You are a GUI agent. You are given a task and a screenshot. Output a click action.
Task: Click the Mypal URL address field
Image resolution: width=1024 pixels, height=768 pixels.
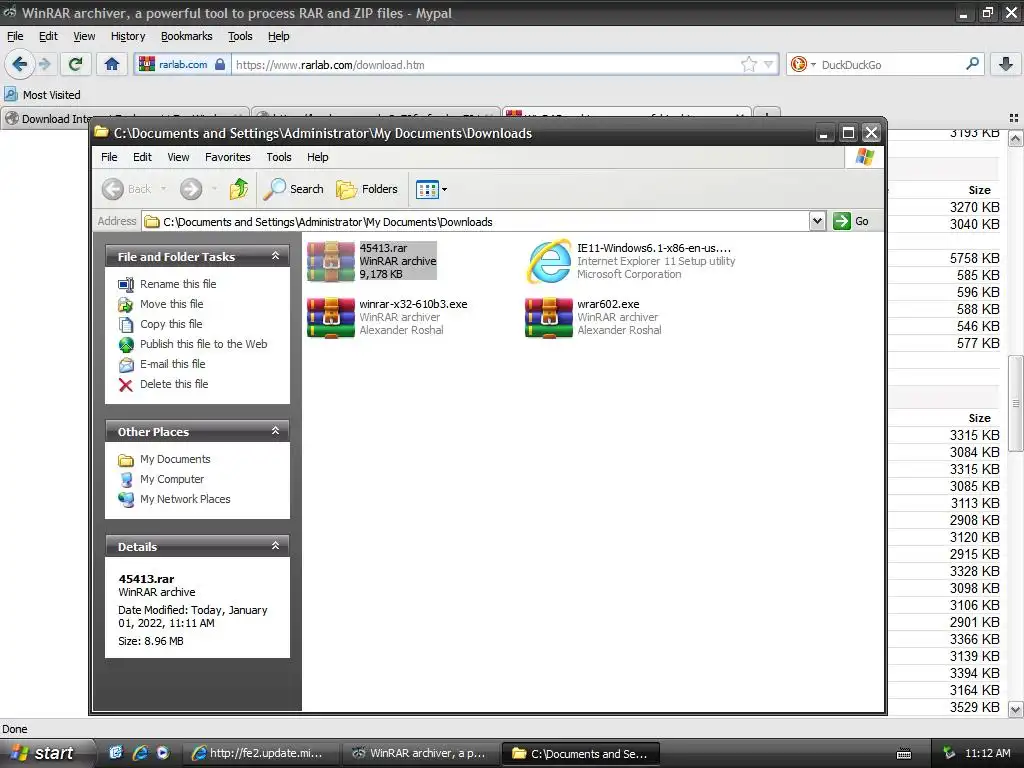(x=487, y=65)
